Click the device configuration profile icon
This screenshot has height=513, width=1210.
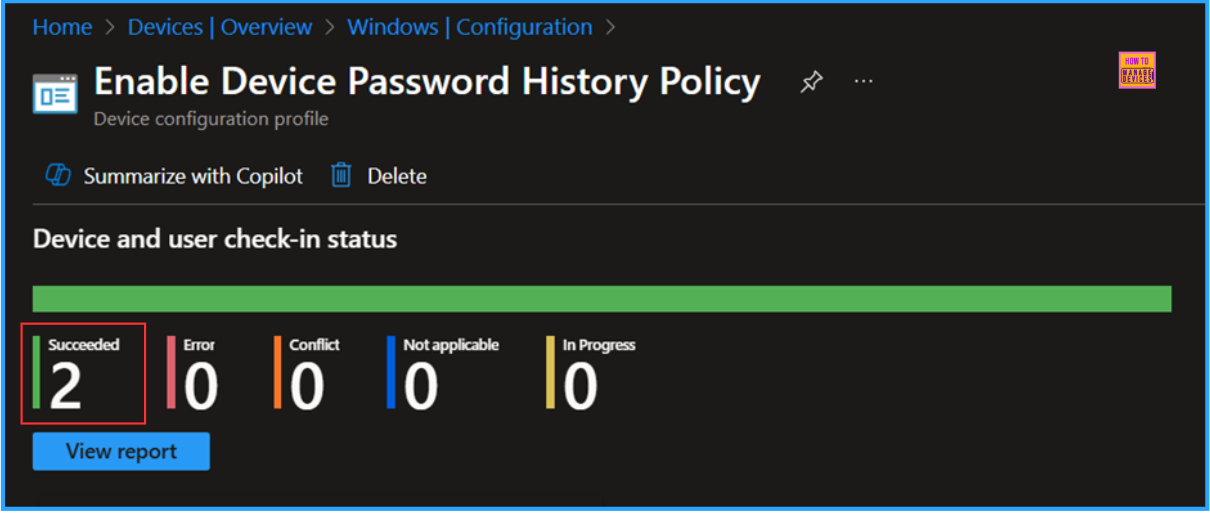coord(54,92)
